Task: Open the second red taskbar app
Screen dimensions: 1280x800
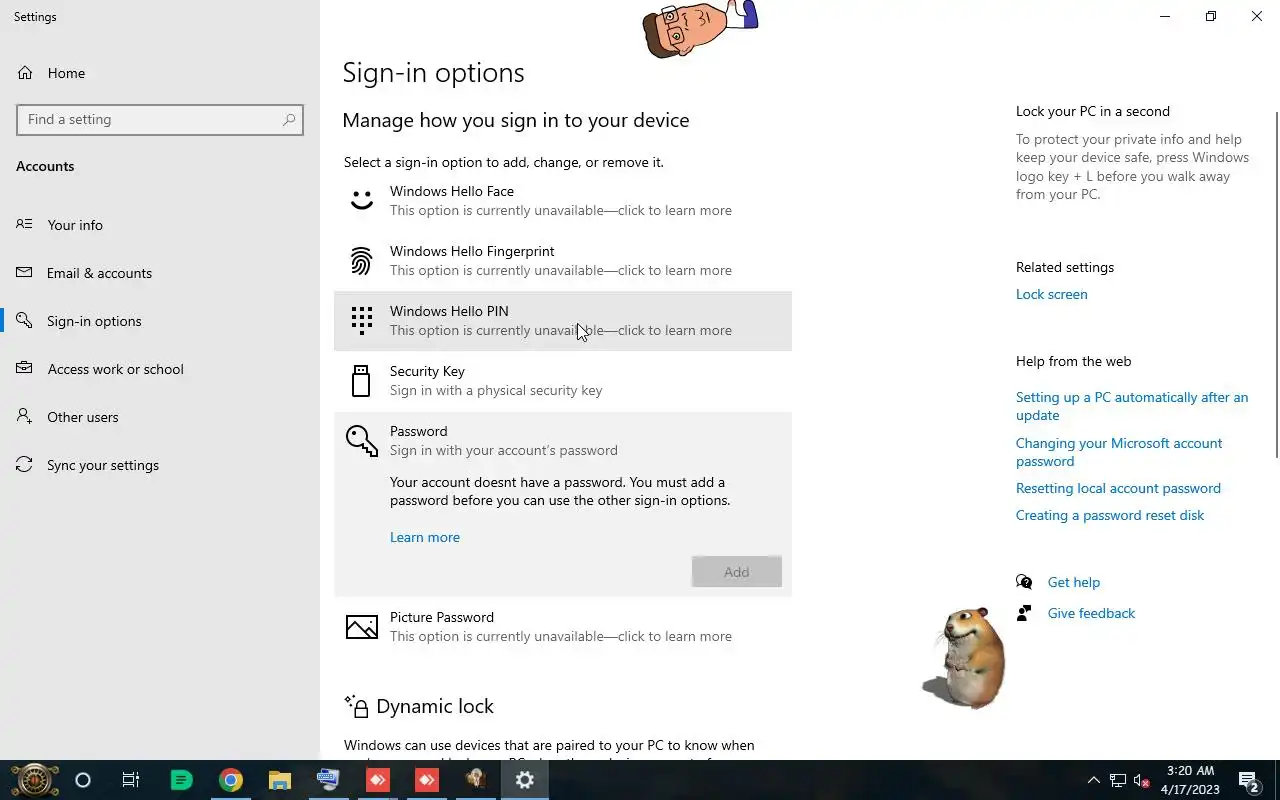Action: pos(427,780)
